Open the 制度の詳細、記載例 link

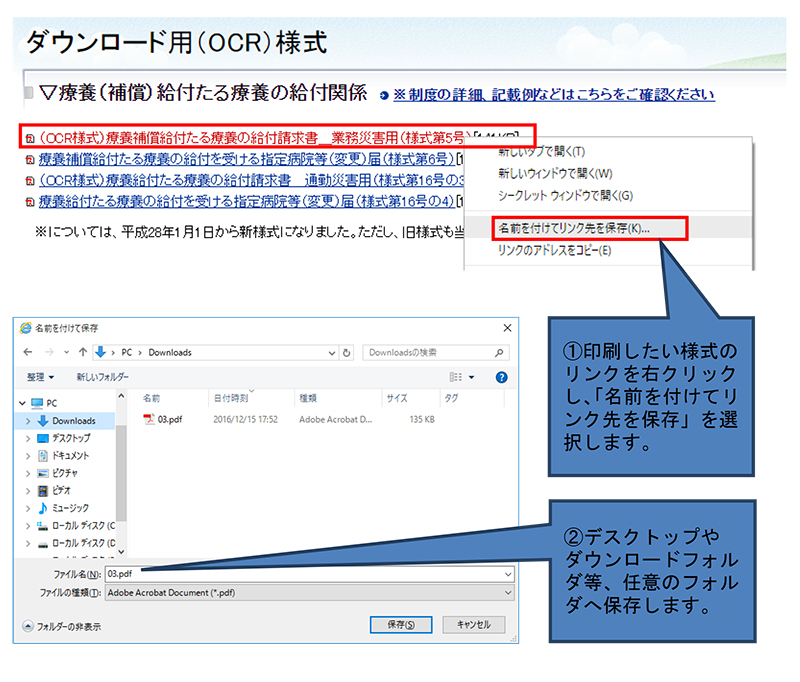click(x=553, y=95)
